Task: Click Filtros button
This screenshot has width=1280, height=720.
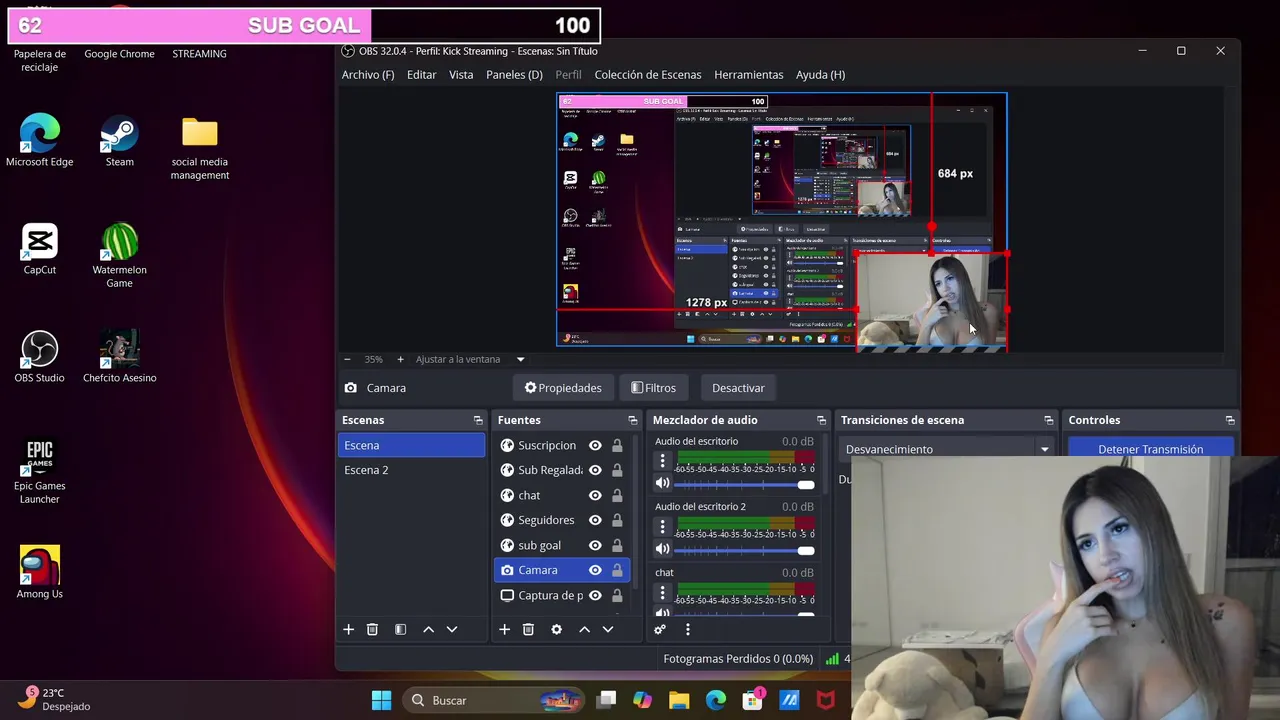Action: coord(653,388)
